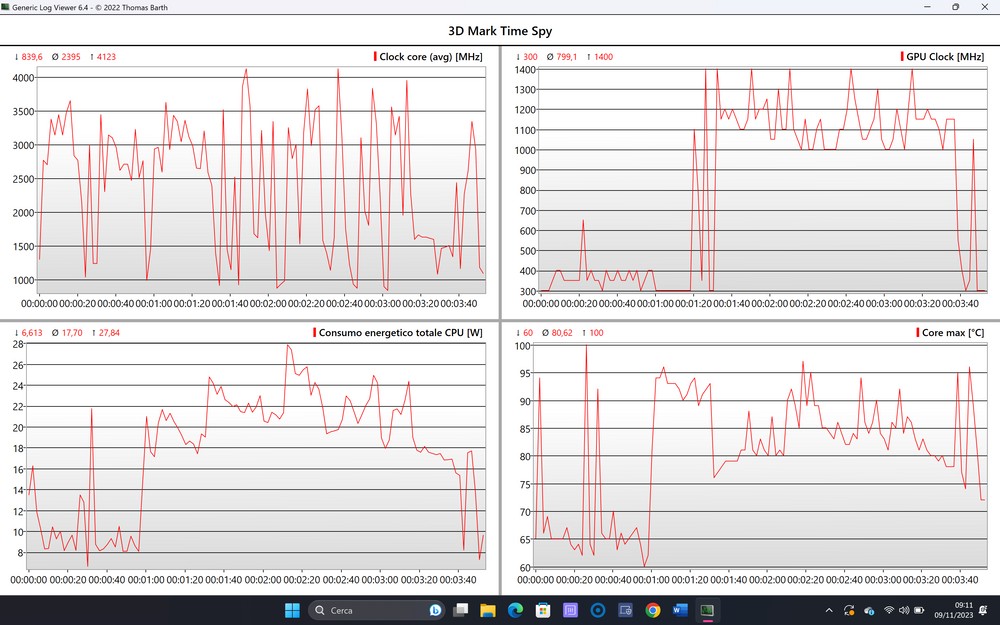Click the Clock core (avg) [MHz] legend

click(430, 57)
